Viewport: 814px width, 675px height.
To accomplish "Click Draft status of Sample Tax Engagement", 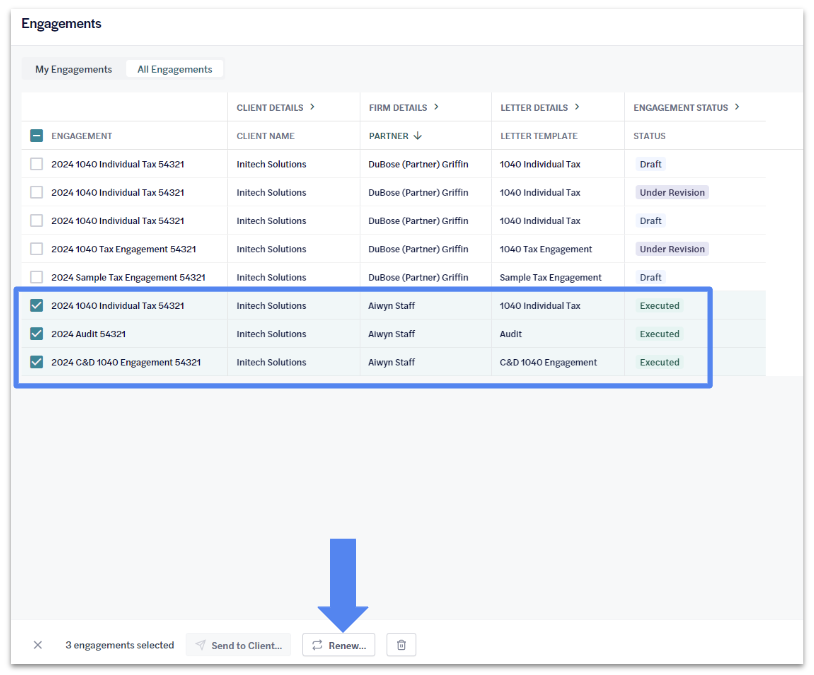I will pos(650,277).
